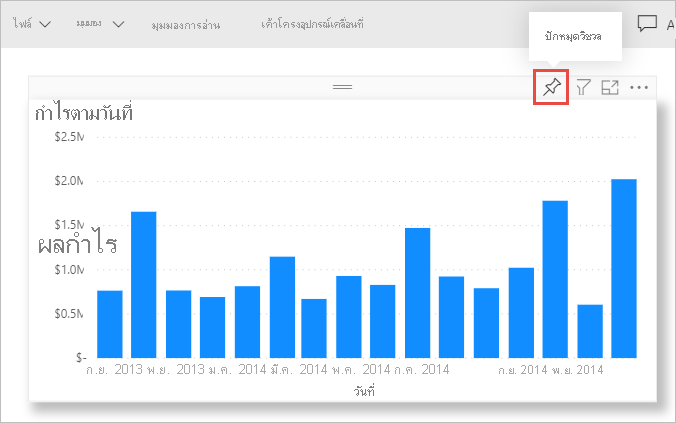
Task: Open the filter icon on the visual
Action: pos(583,87)
